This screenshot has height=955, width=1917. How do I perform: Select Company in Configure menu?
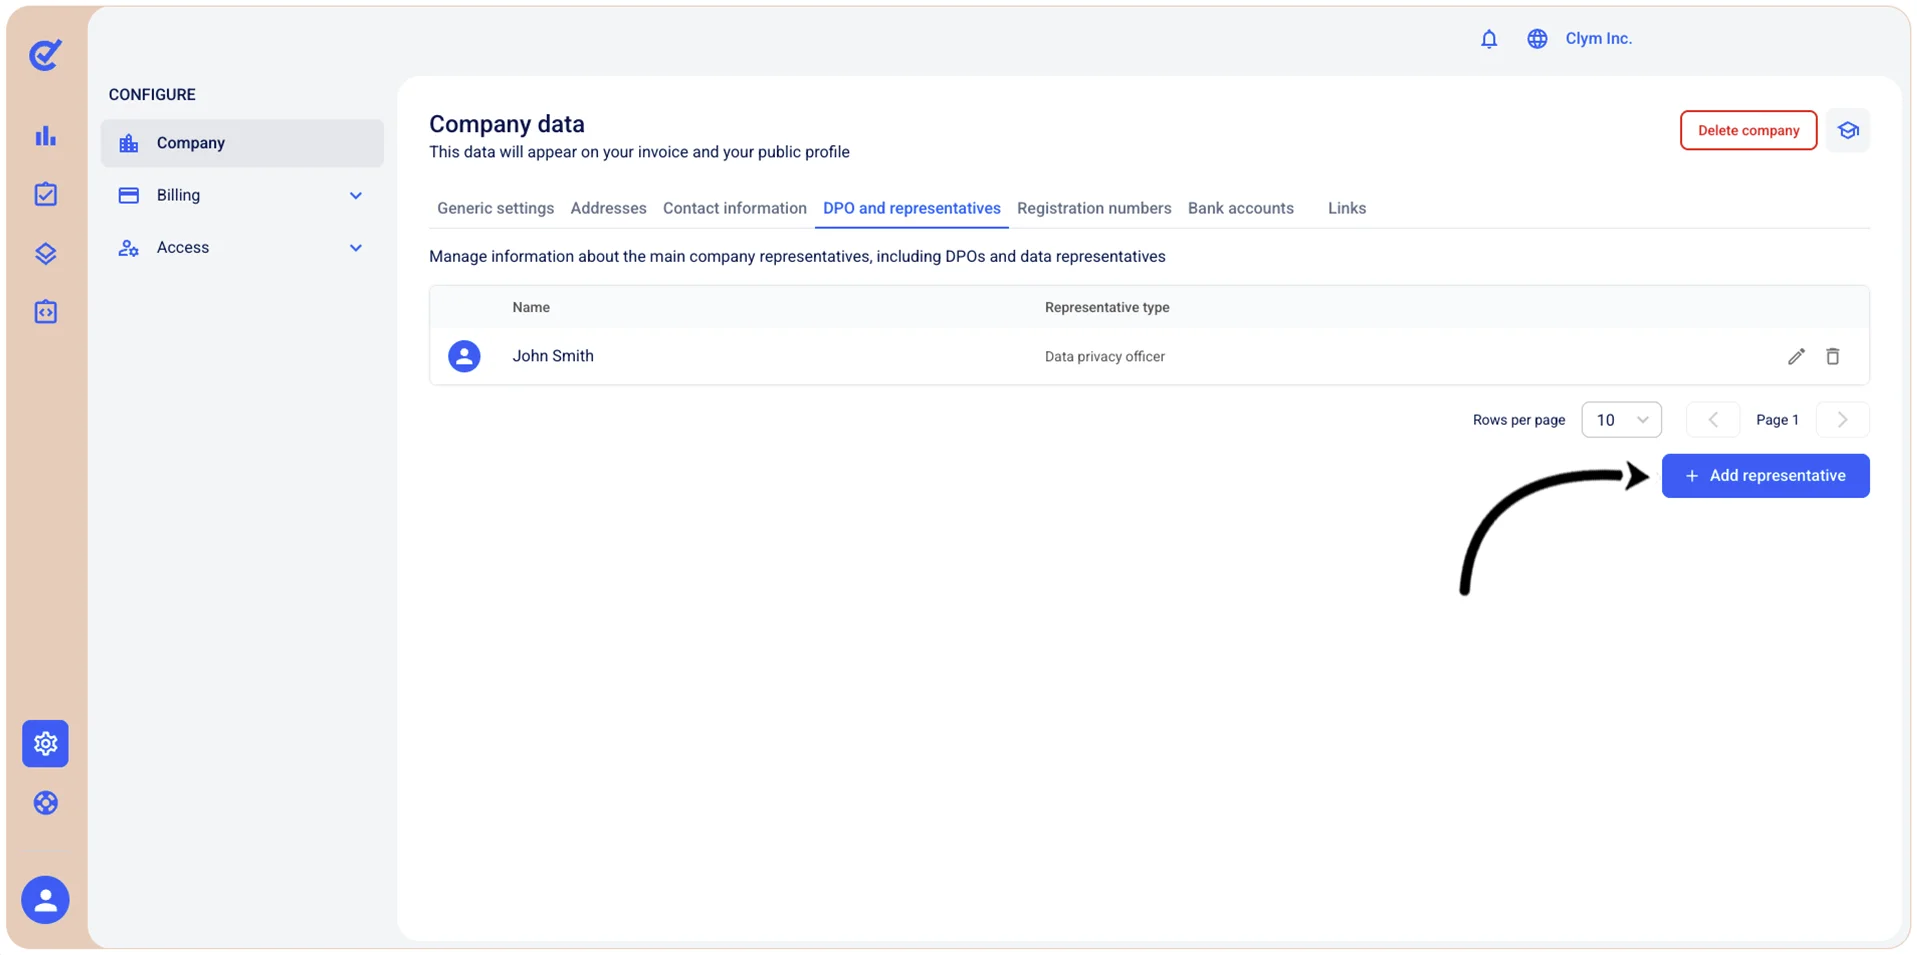point(242,143)
